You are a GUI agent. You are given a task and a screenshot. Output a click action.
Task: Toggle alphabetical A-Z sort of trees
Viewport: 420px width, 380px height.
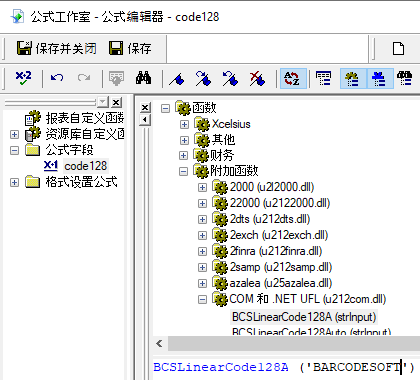click(293, 78)
